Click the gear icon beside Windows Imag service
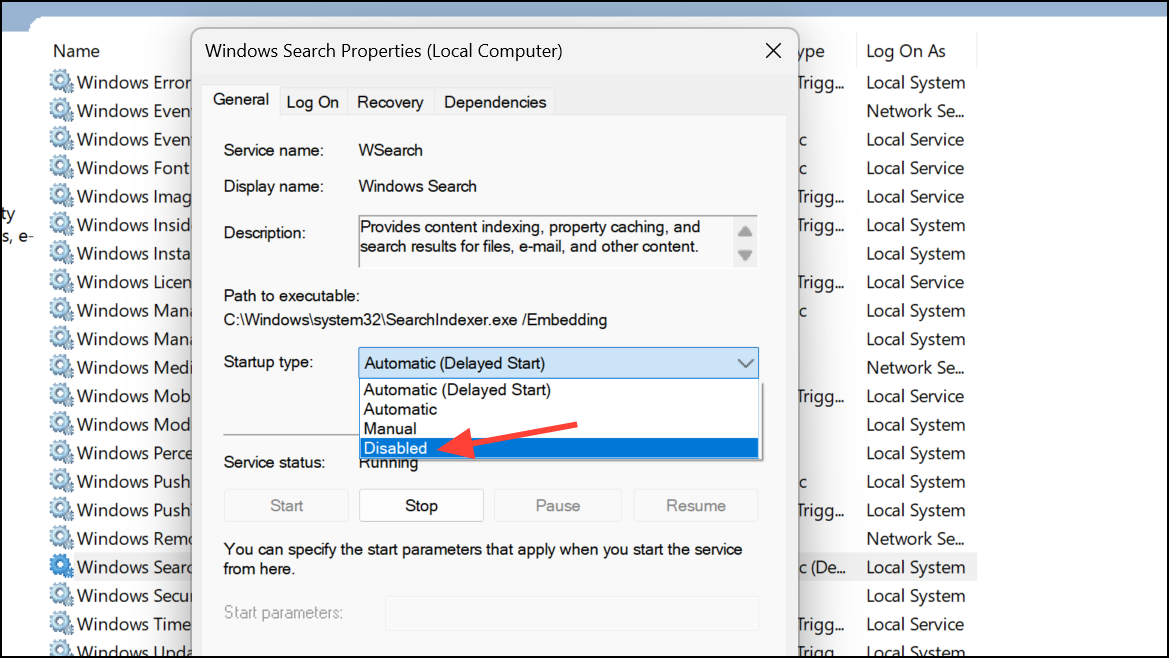This screenshot has height=658, width=1169. [x=61, y=195]
